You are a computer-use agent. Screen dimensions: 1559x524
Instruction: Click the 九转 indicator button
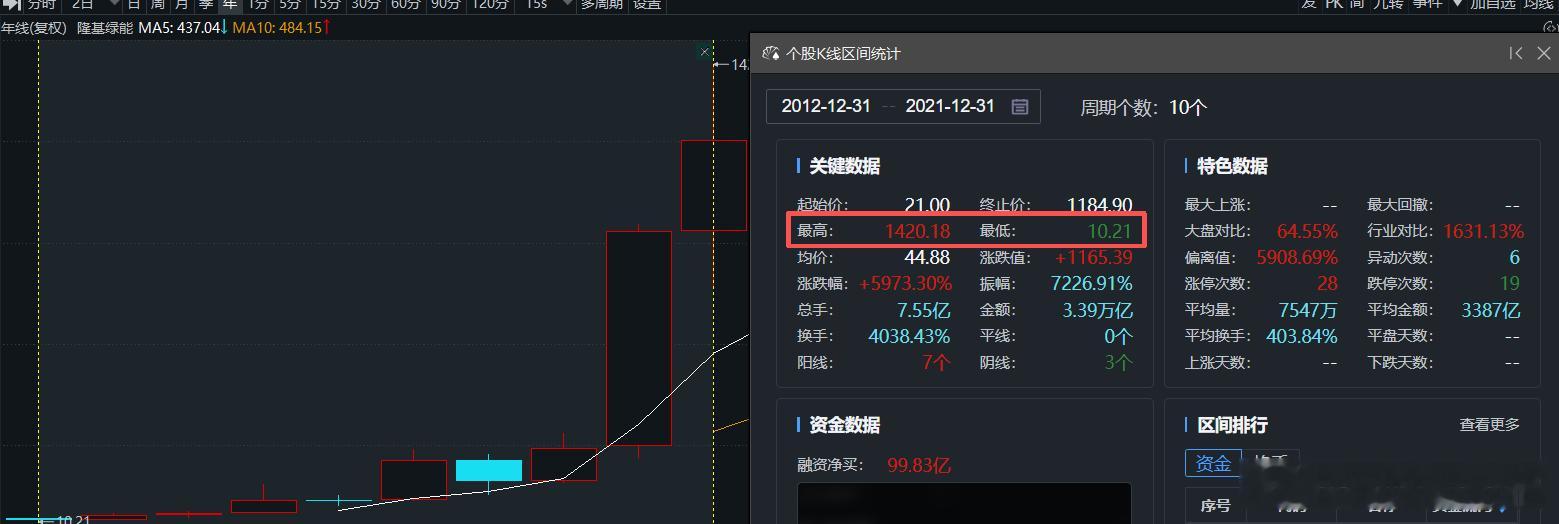[1387, 4]
